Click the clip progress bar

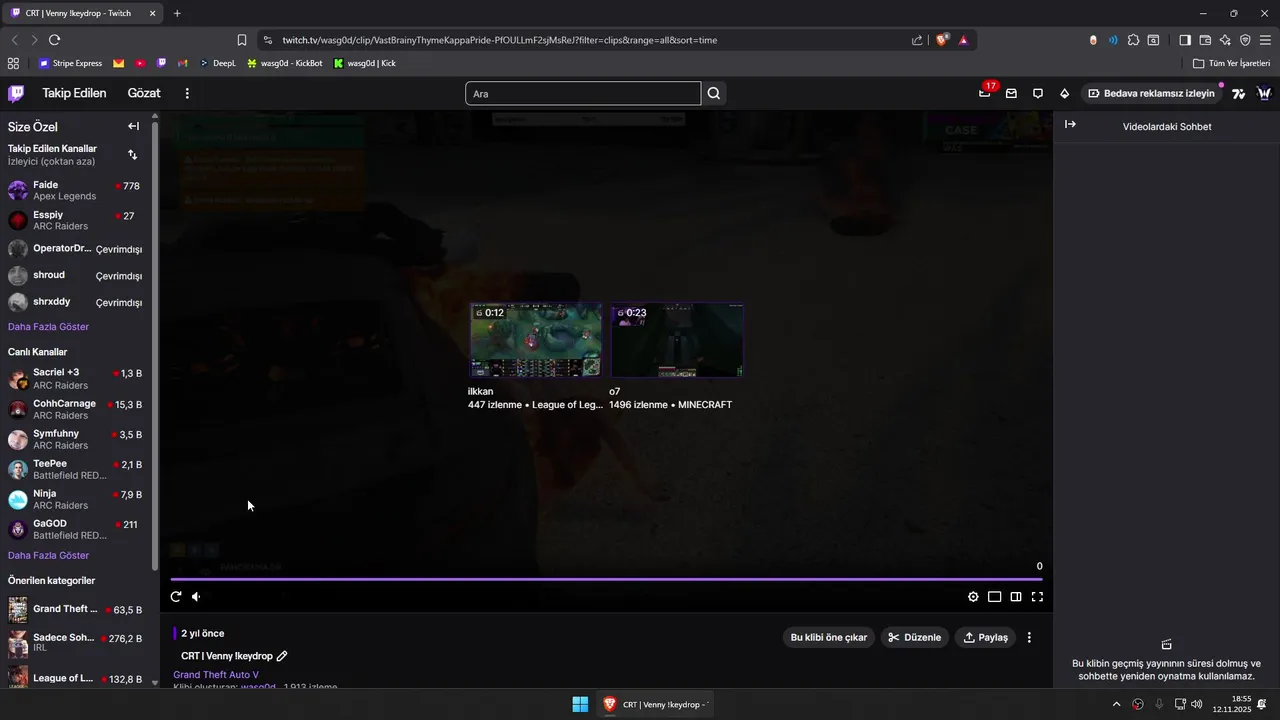[606, 579]
